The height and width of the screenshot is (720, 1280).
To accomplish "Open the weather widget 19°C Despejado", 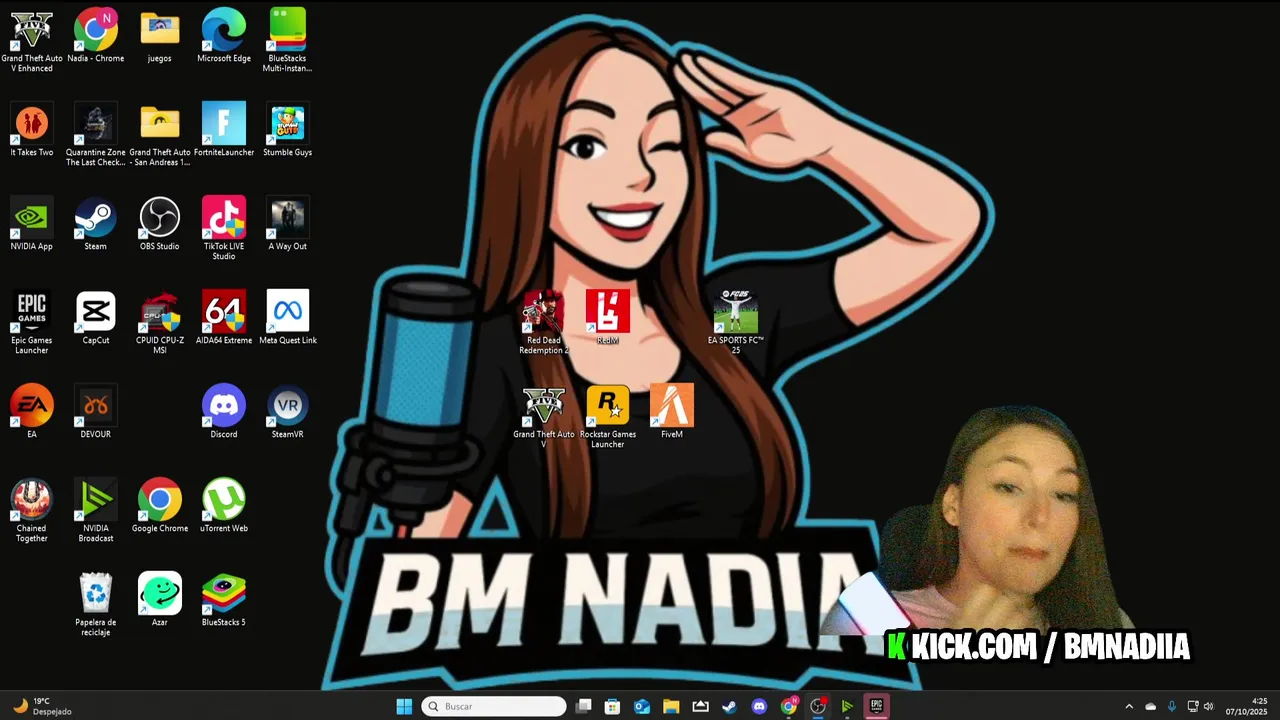I will coord(42,707).
